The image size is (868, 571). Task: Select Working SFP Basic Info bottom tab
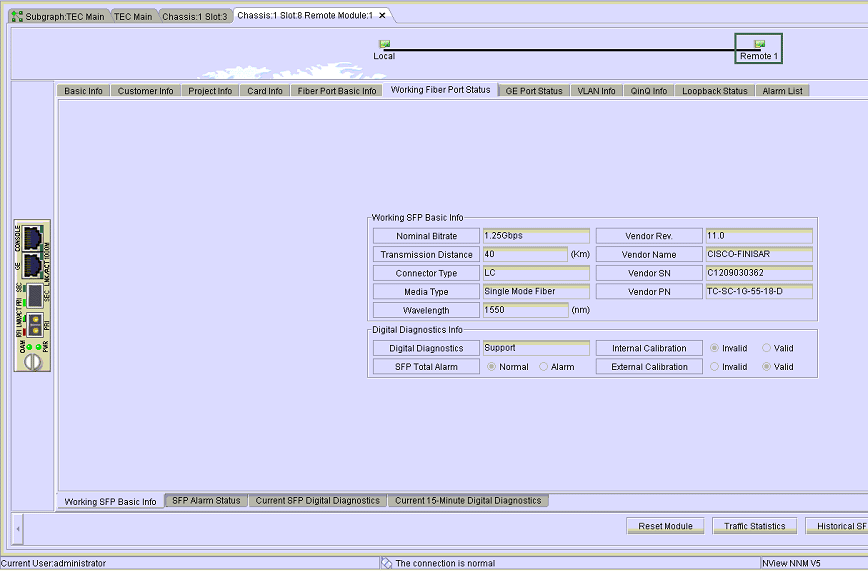pos(110,501)
